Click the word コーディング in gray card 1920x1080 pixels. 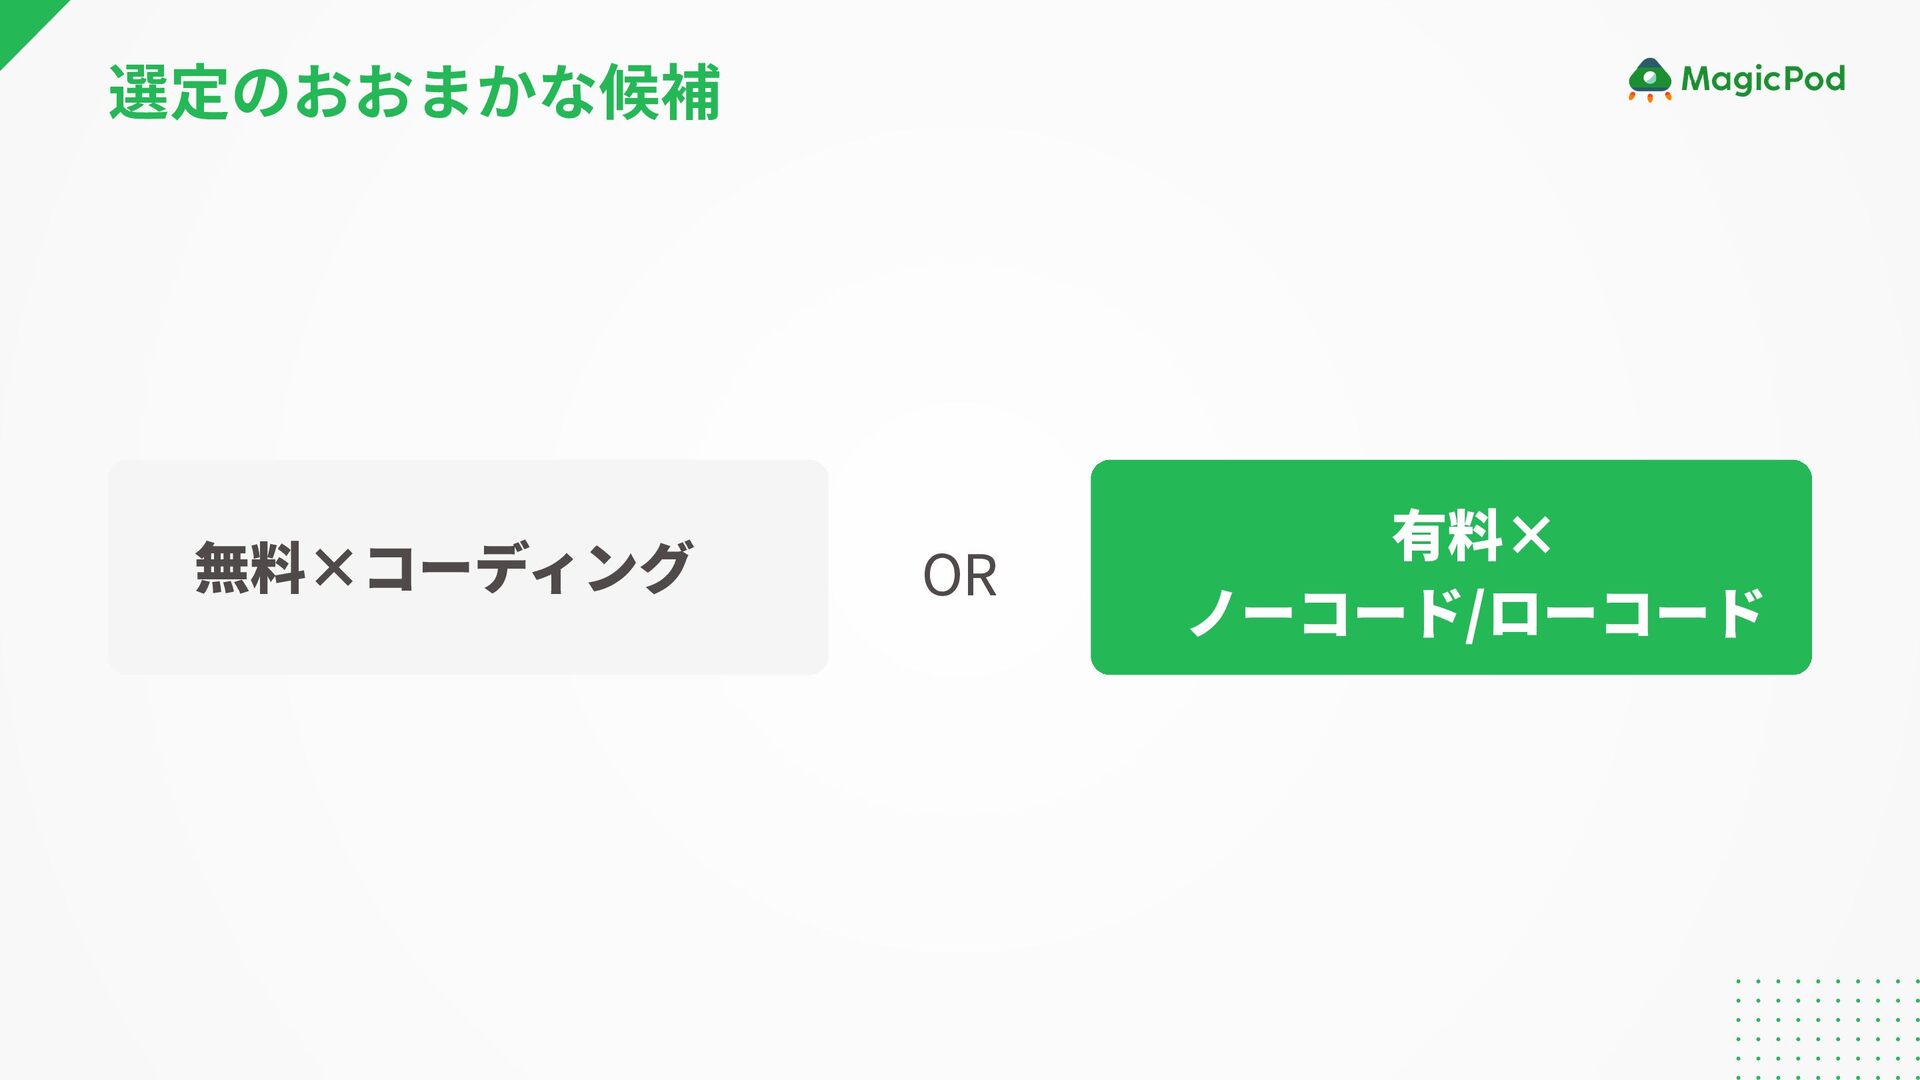528,567
